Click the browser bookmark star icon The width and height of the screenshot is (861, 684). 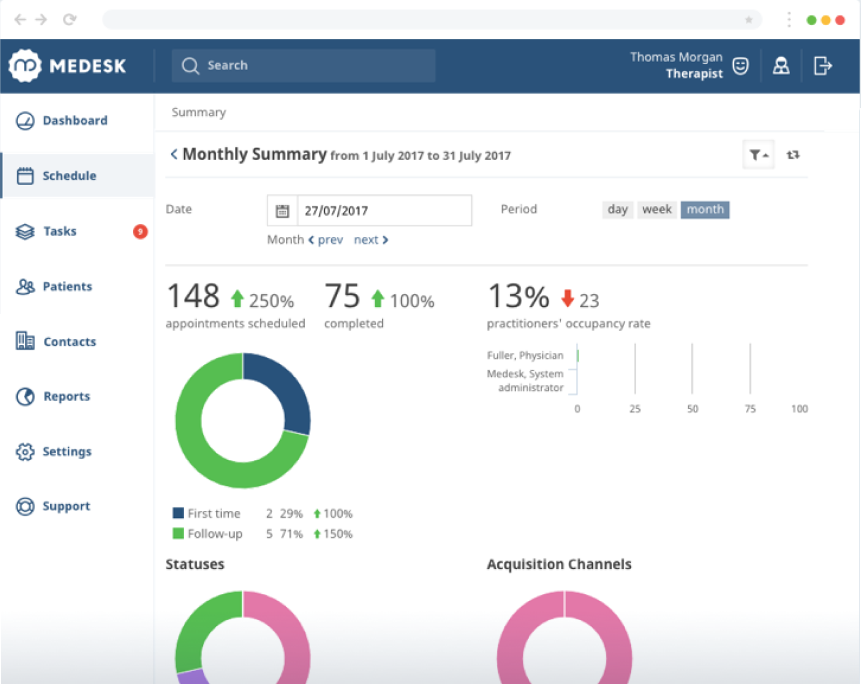pos(748,20)
